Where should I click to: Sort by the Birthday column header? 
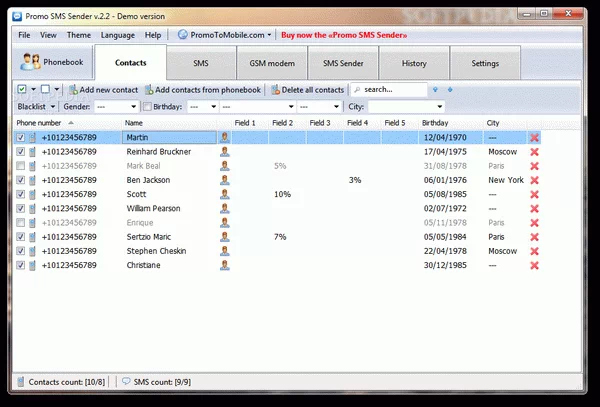435,123
